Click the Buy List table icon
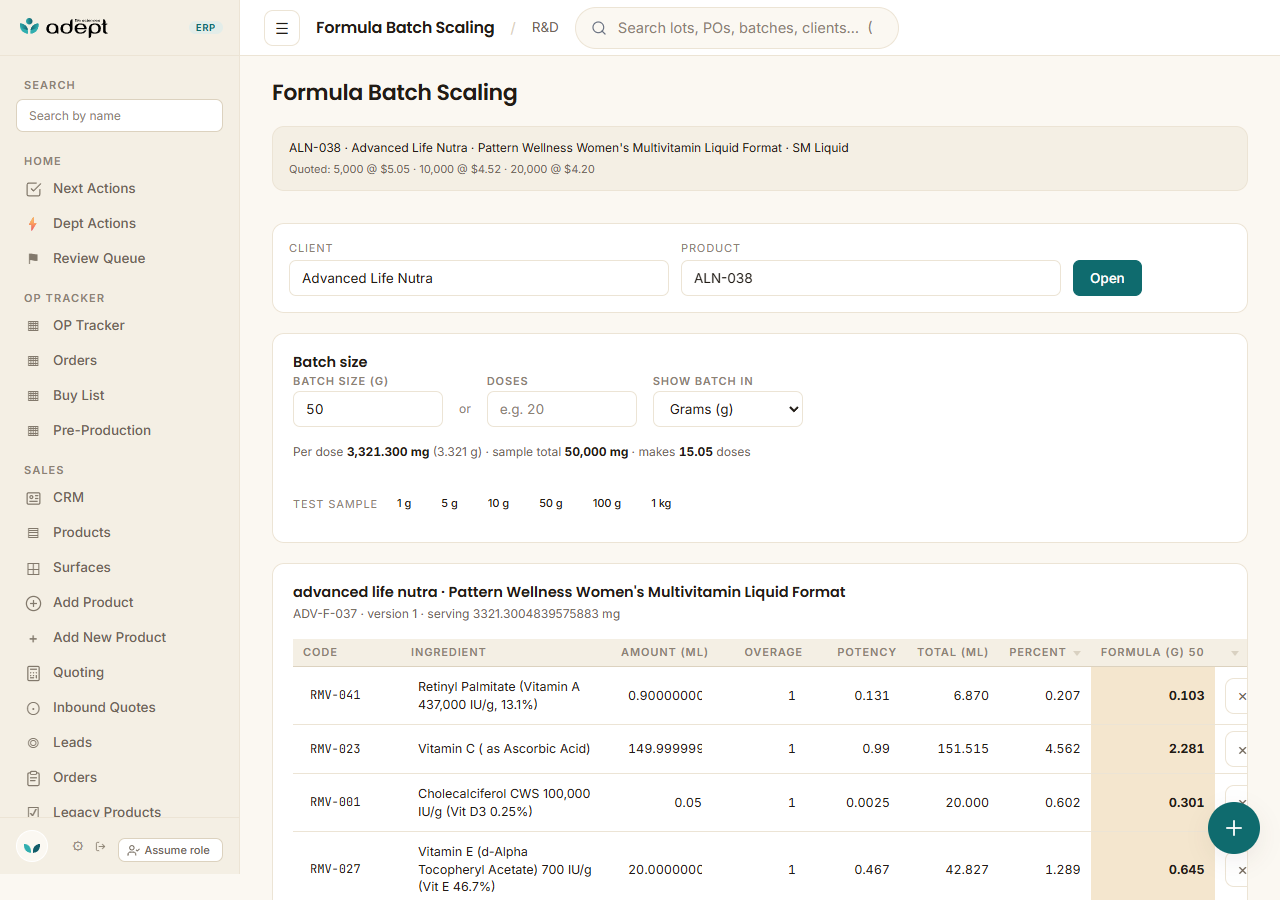Screen dimensions: 1280x900 coord(33,396)
